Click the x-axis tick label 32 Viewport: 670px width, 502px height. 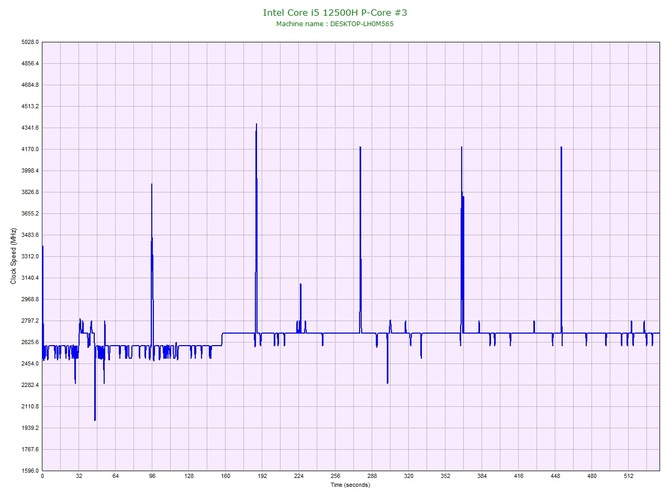[79, 476]
